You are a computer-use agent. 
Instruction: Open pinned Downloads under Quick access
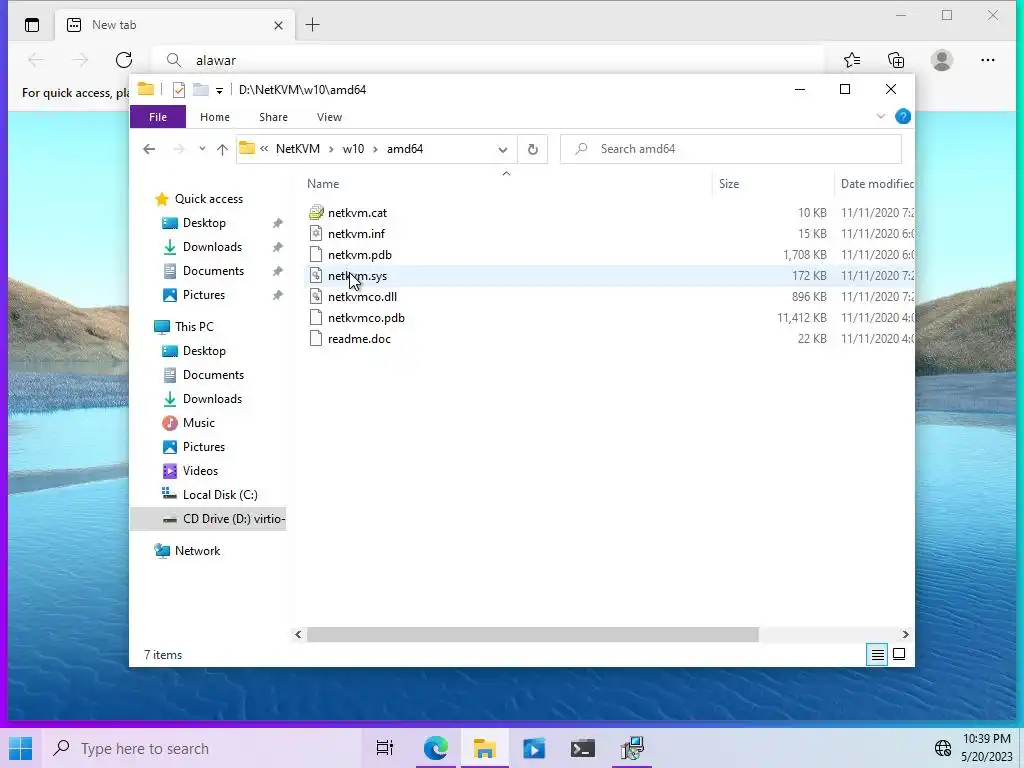212,247
